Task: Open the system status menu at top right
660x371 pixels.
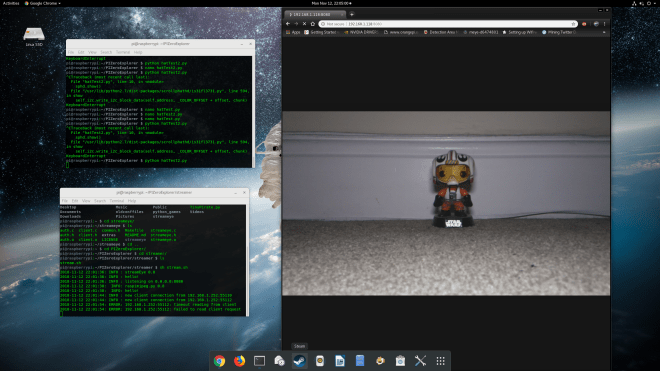Action: [645, 3]
